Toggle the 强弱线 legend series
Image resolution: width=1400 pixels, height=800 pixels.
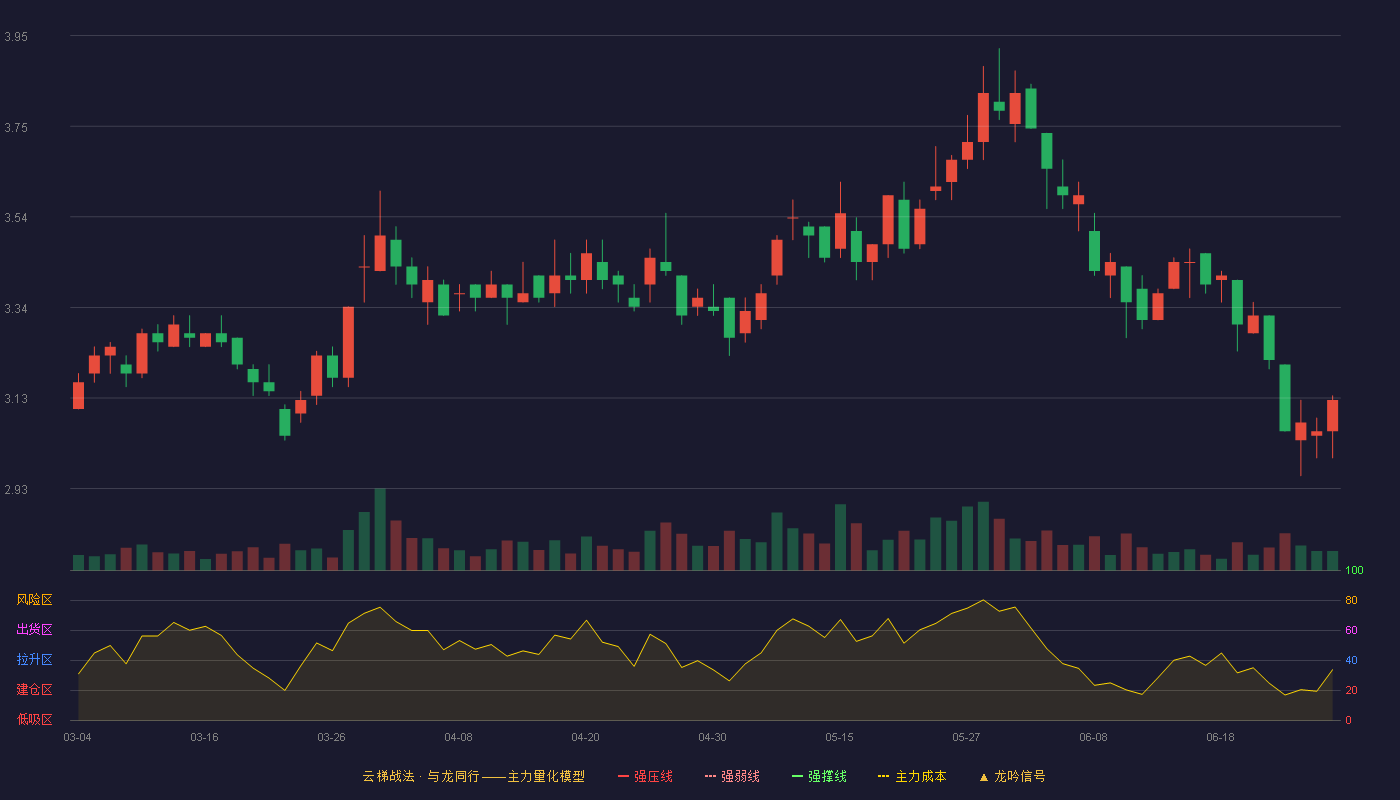[x=732, y=776]
